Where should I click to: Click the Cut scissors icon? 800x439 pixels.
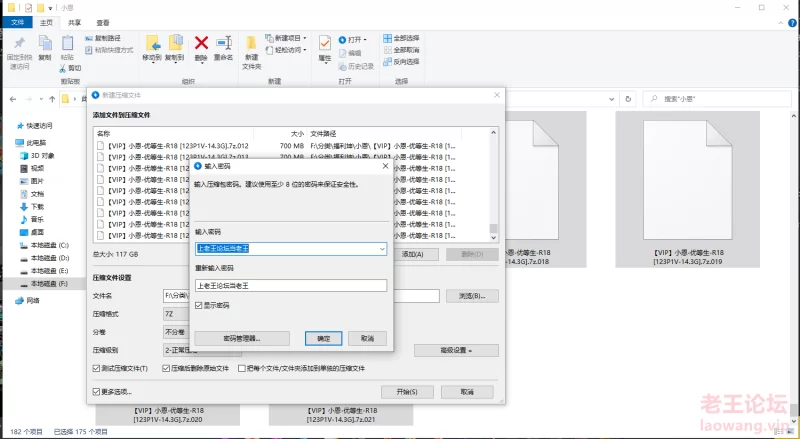63,68
